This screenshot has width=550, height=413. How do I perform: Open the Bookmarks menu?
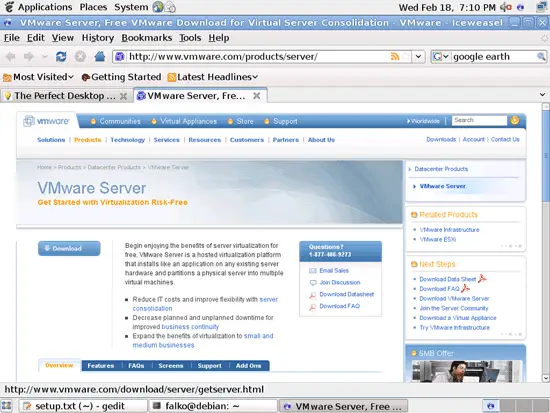[147, 38]
